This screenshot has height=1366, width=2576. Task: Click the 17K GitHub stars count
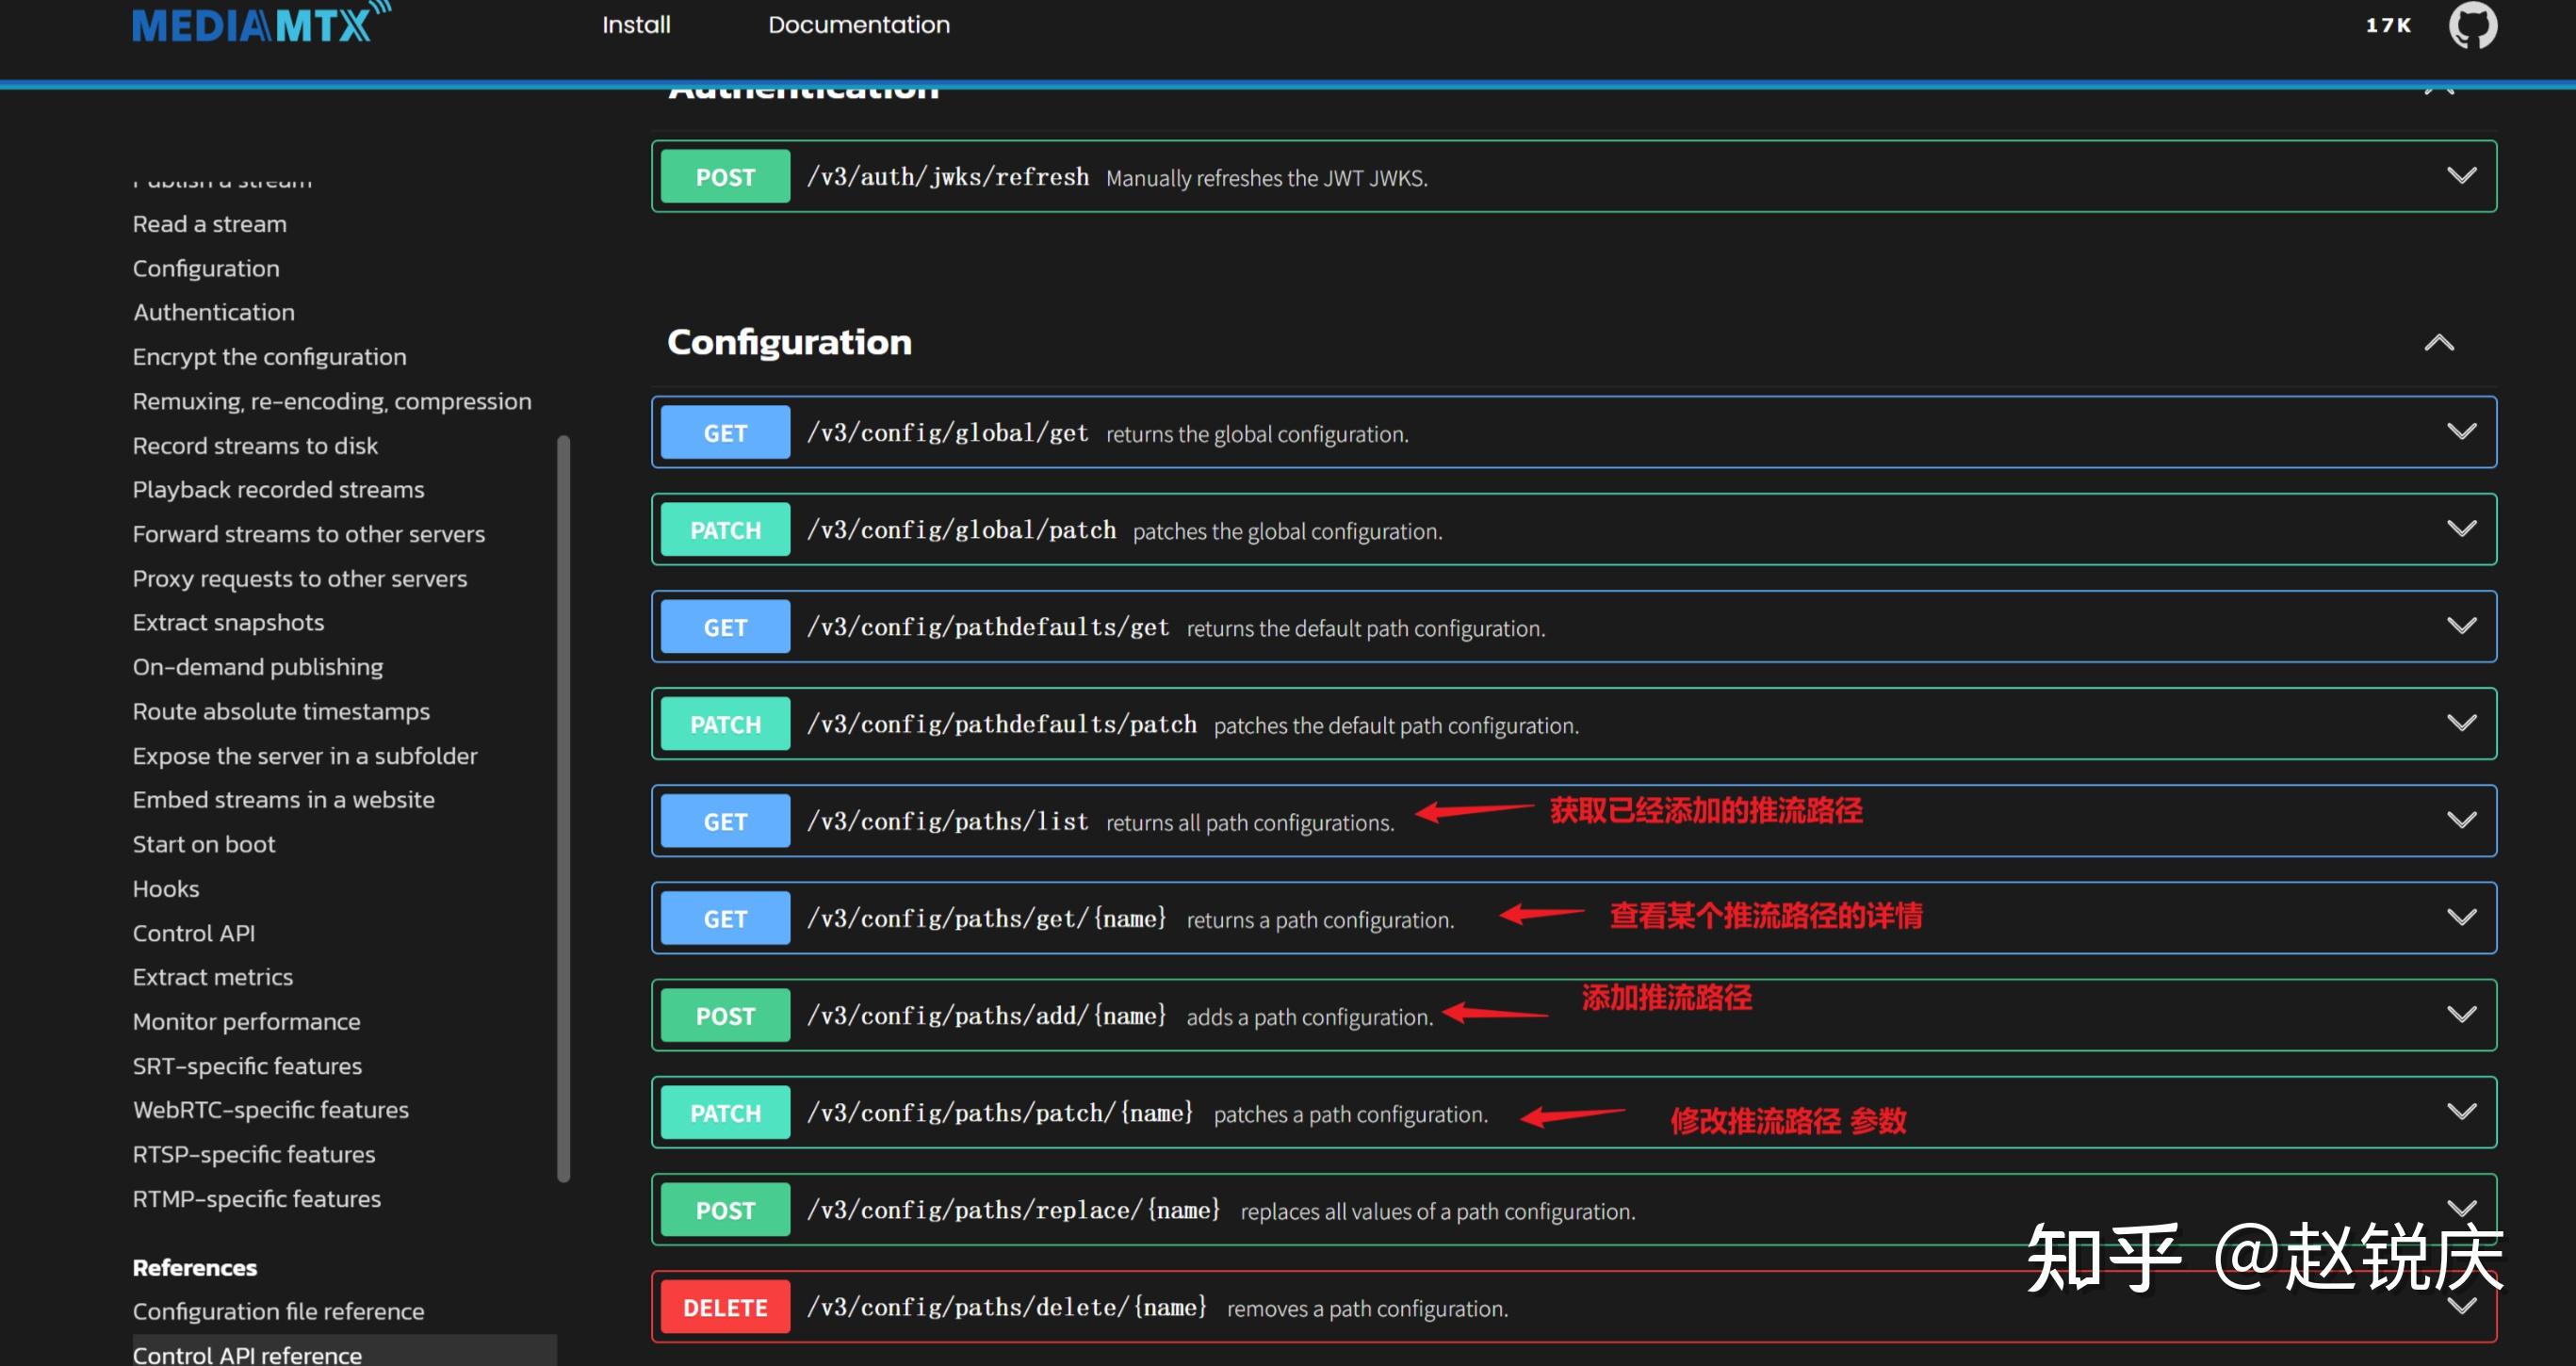coord(2388,25)
